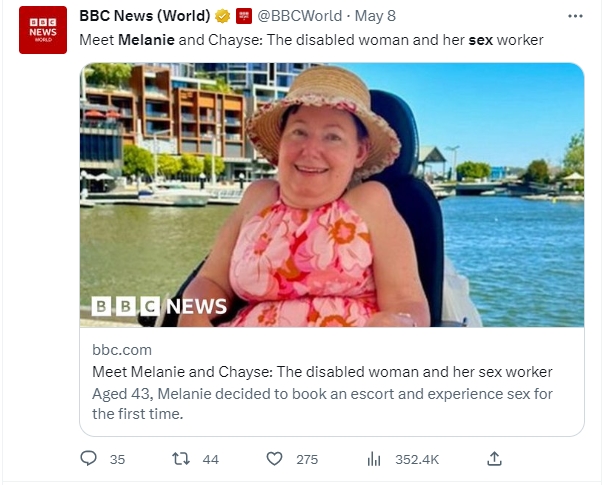The image size is (602, 485).
Task: Click the article preview image
Action: [332, 195]
